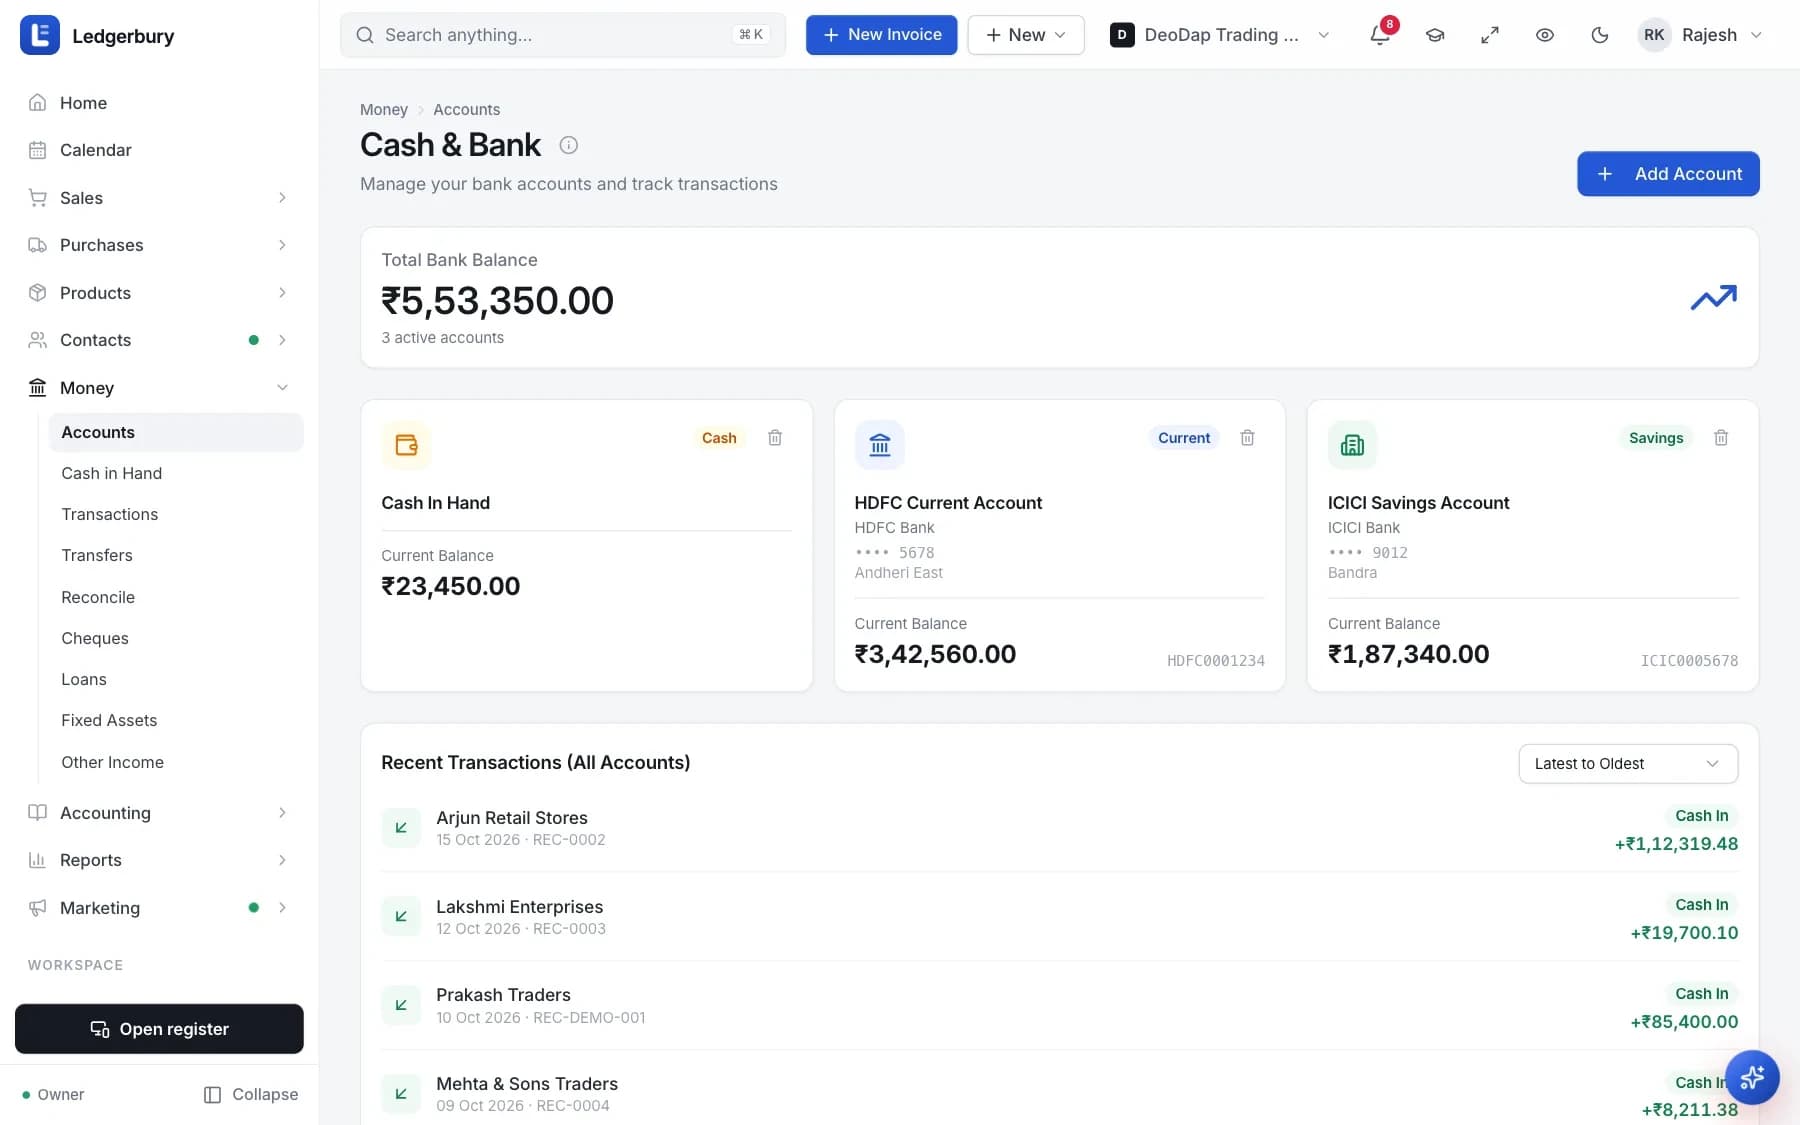Focus the Search anything field

(x=562, y=35)
